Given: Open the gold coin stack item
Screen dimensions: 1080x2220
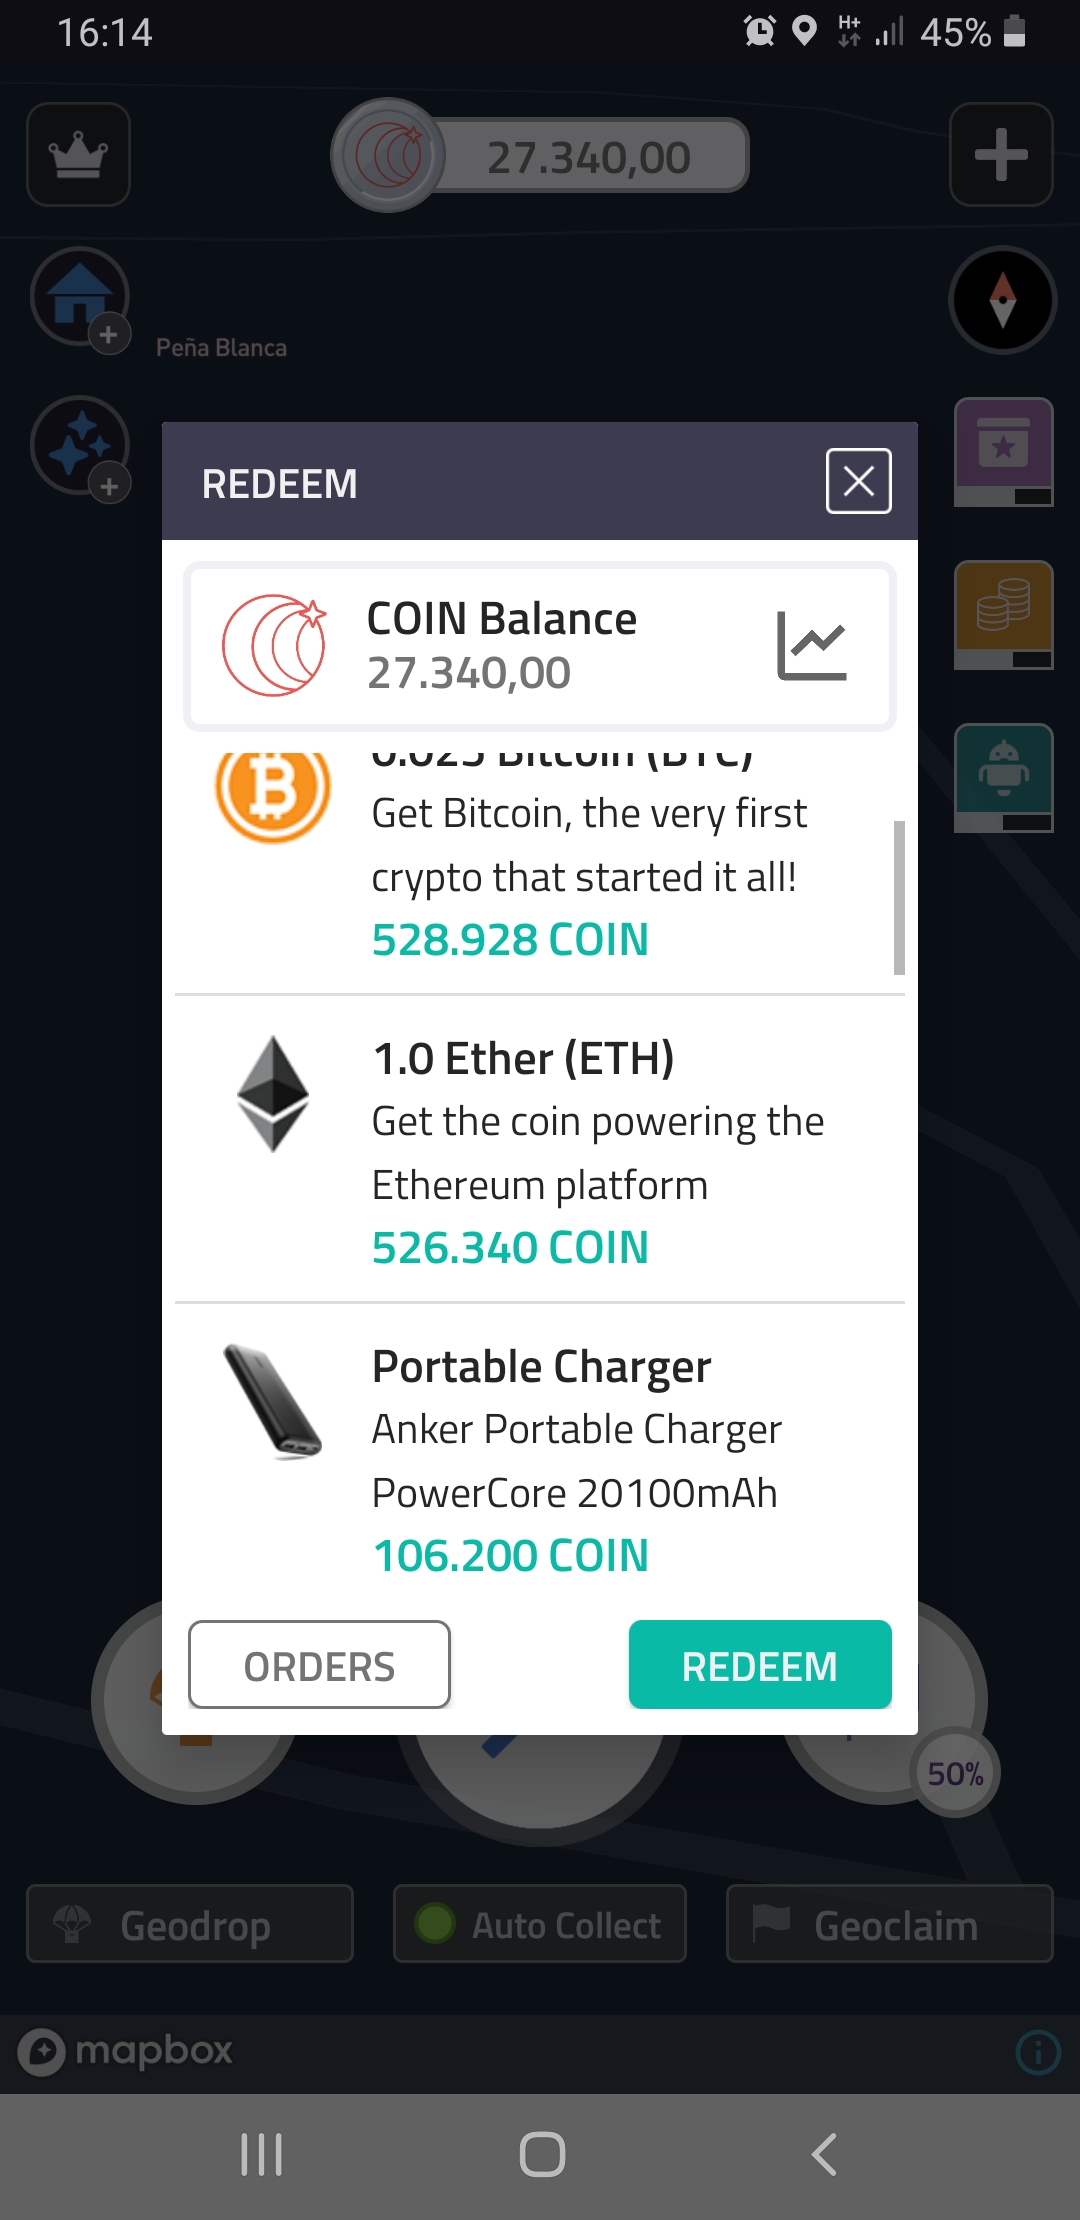Looking at the screenshot, I should coord(1003,615).
